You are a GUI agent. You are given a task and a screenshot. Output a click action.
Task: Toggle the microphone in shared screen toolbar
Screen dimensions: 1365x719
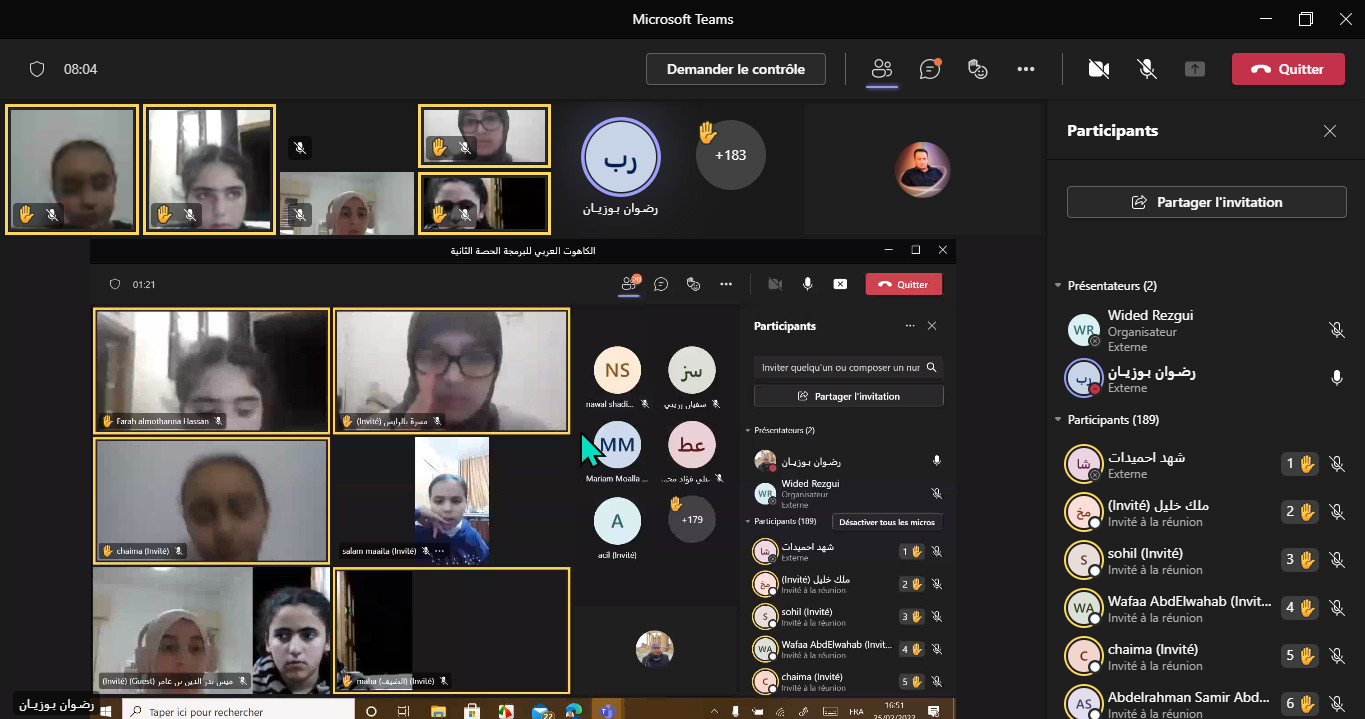point(807,284)
